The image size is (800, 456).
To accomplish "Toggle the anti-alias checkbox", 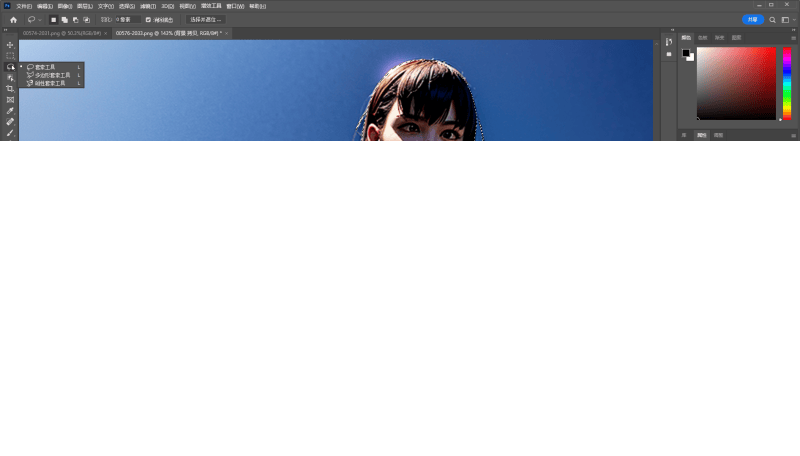I will pyautogui.click(x=149, y=19).
